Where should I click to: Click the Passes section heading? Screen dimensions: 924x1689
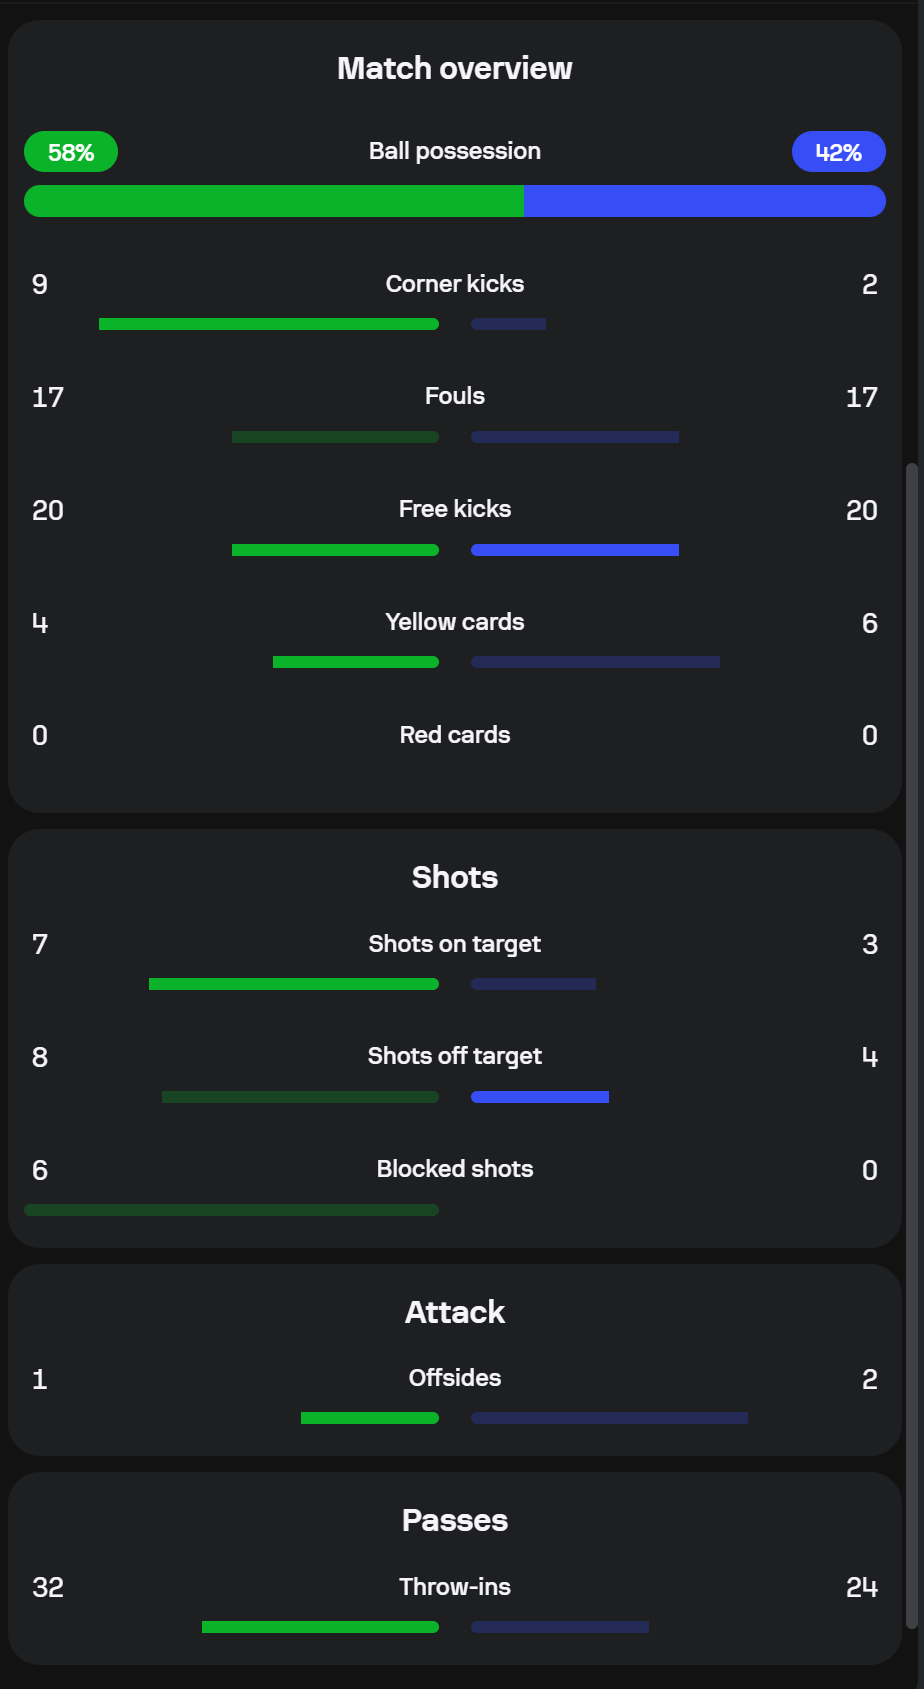tap(454, 1520)
